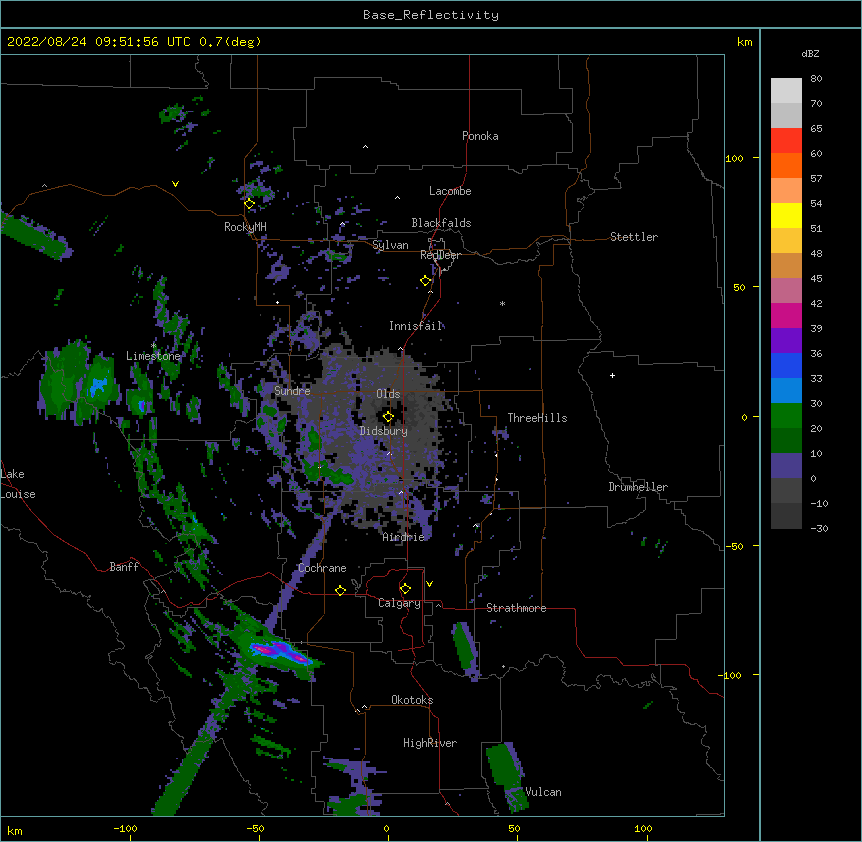Click the HighRiver label
Screen dimensions: 862x842
tap(430, 743)
